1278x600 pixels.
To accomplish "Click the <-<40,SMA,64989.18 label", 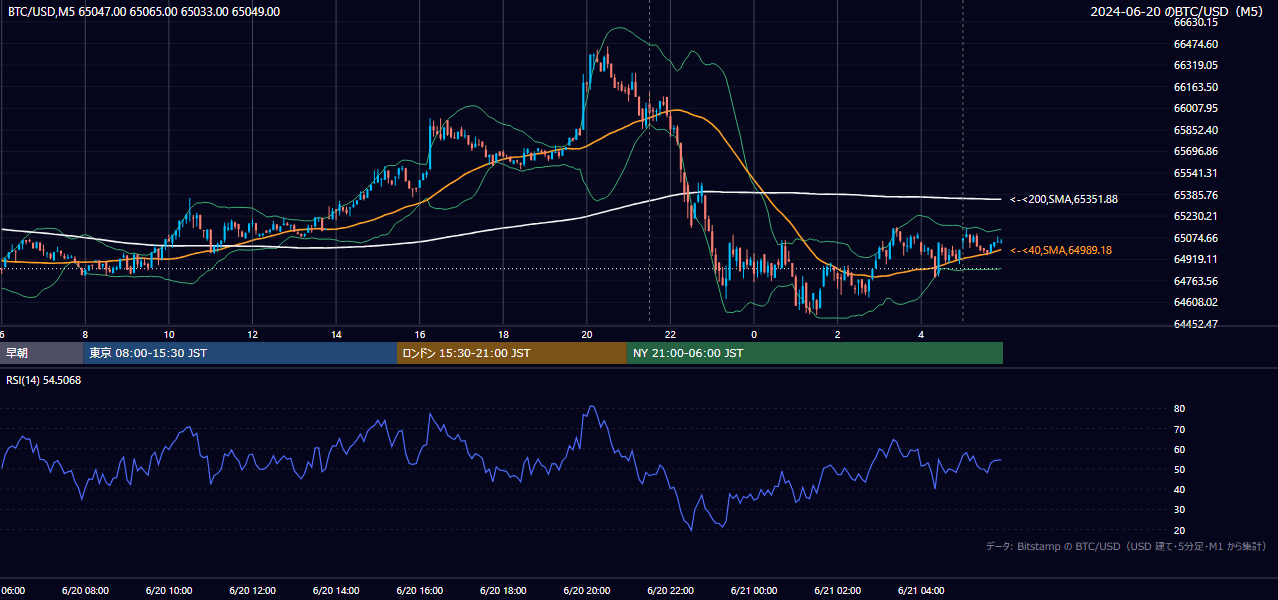I will click(1061, 250).
